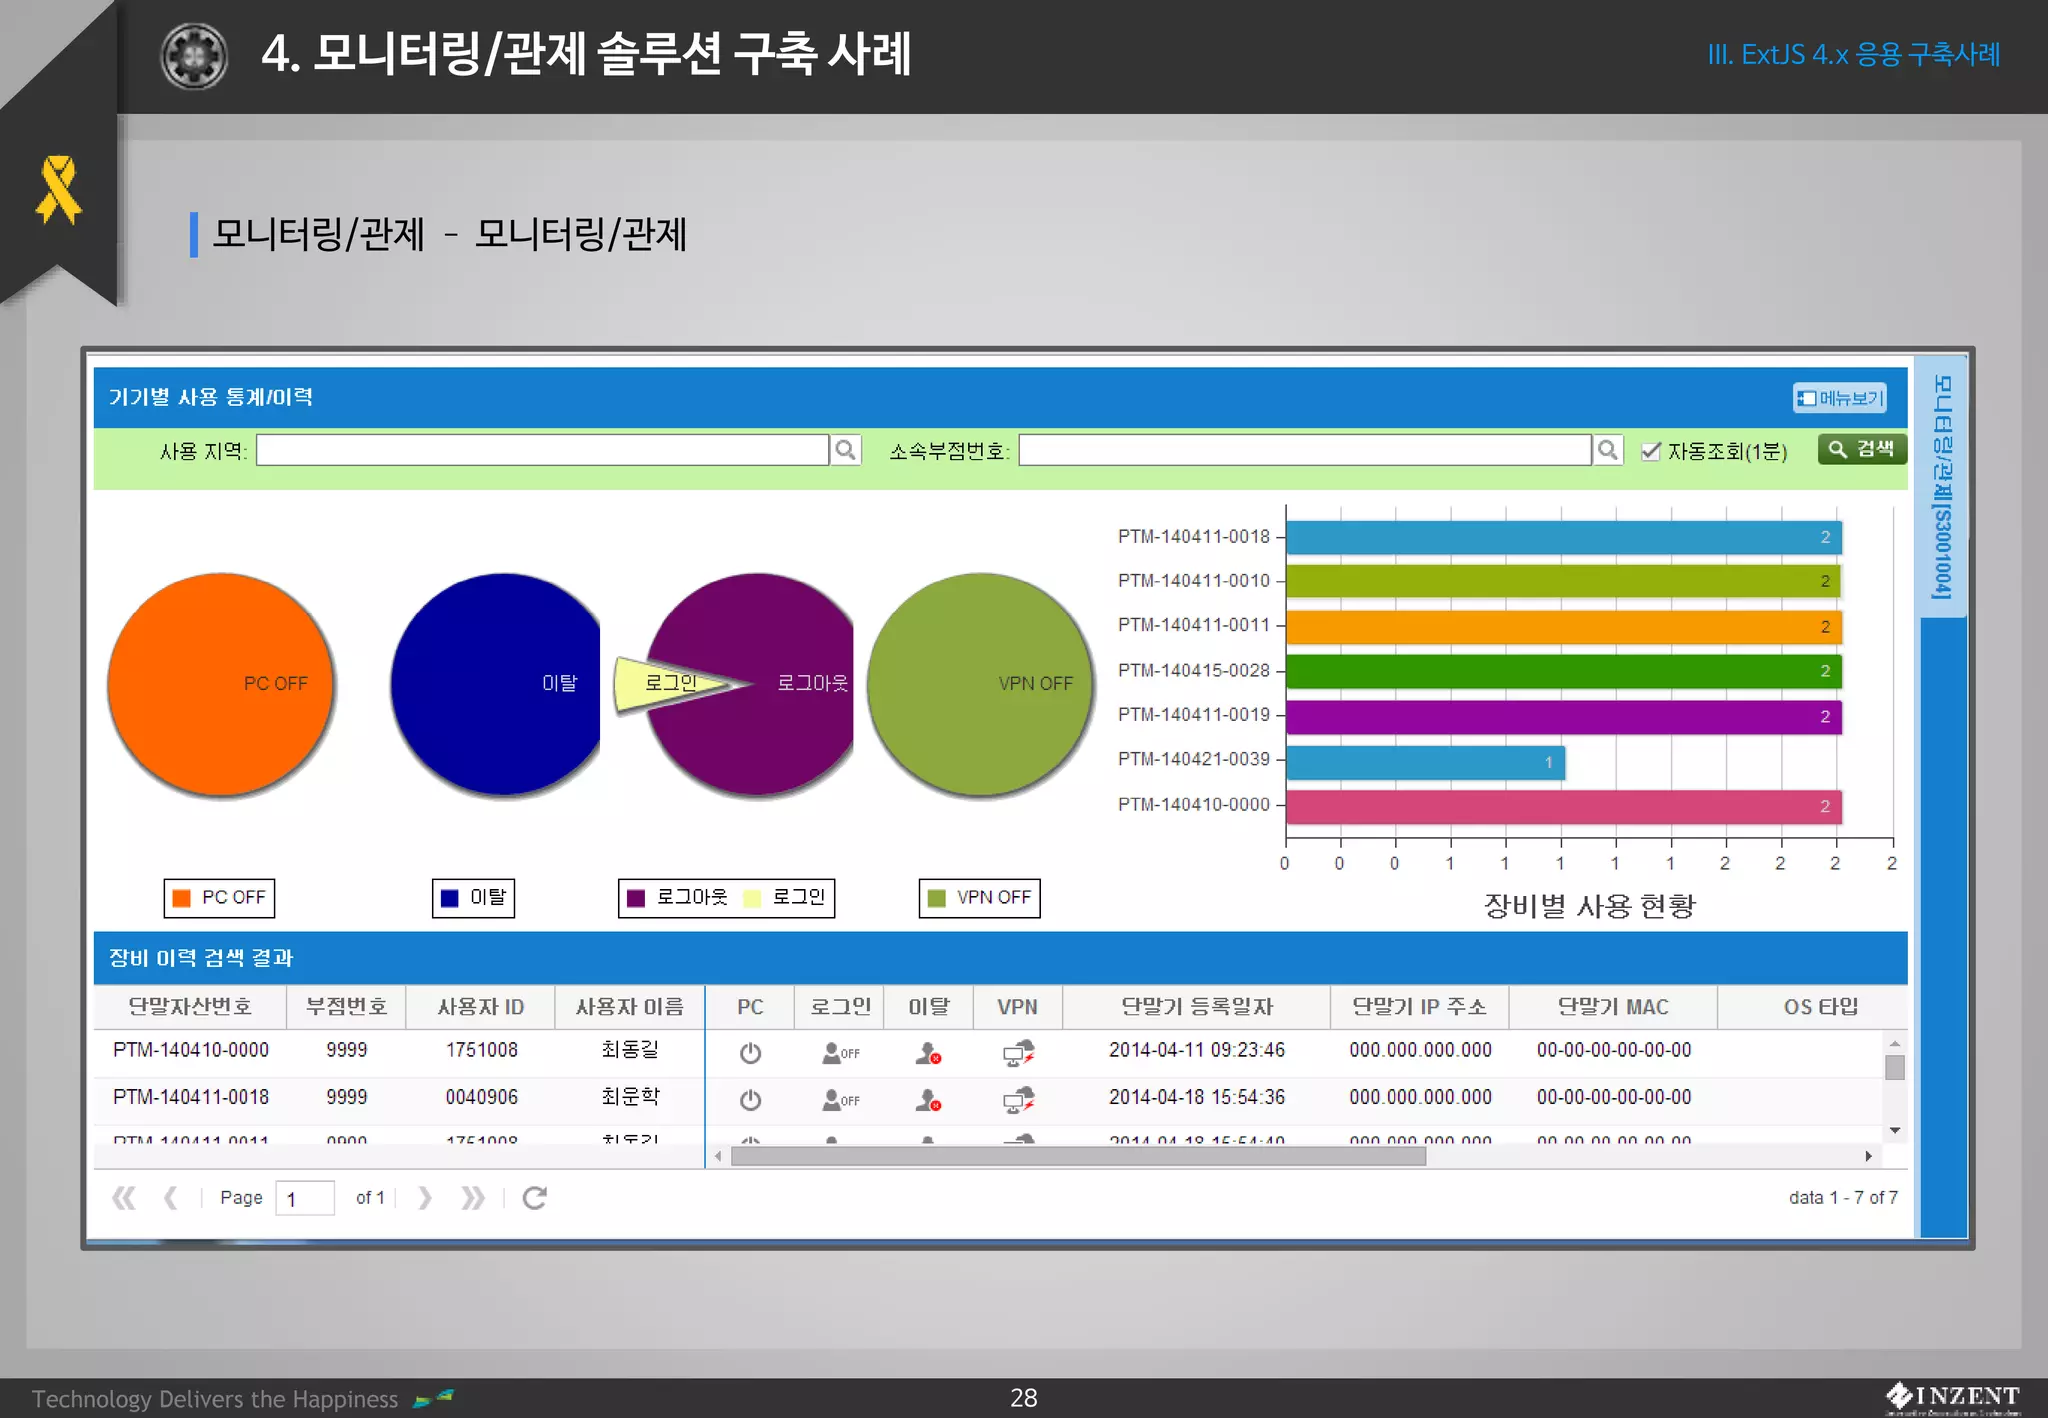Open 소속부점번호 lookup magnifier icon

[1608, 450]
